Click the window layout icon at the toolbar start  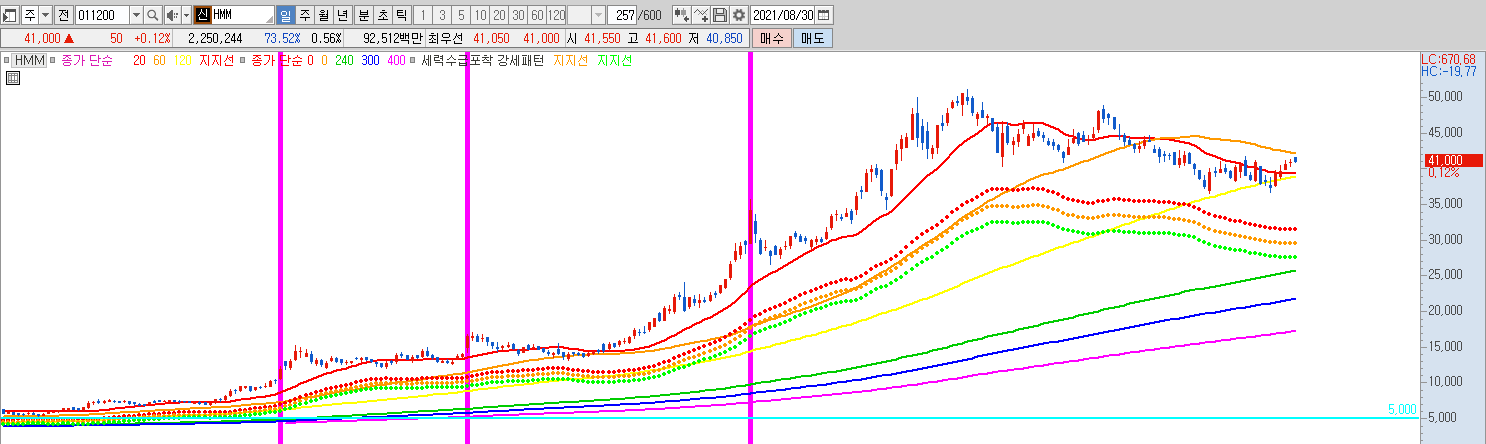coord(10,15)
